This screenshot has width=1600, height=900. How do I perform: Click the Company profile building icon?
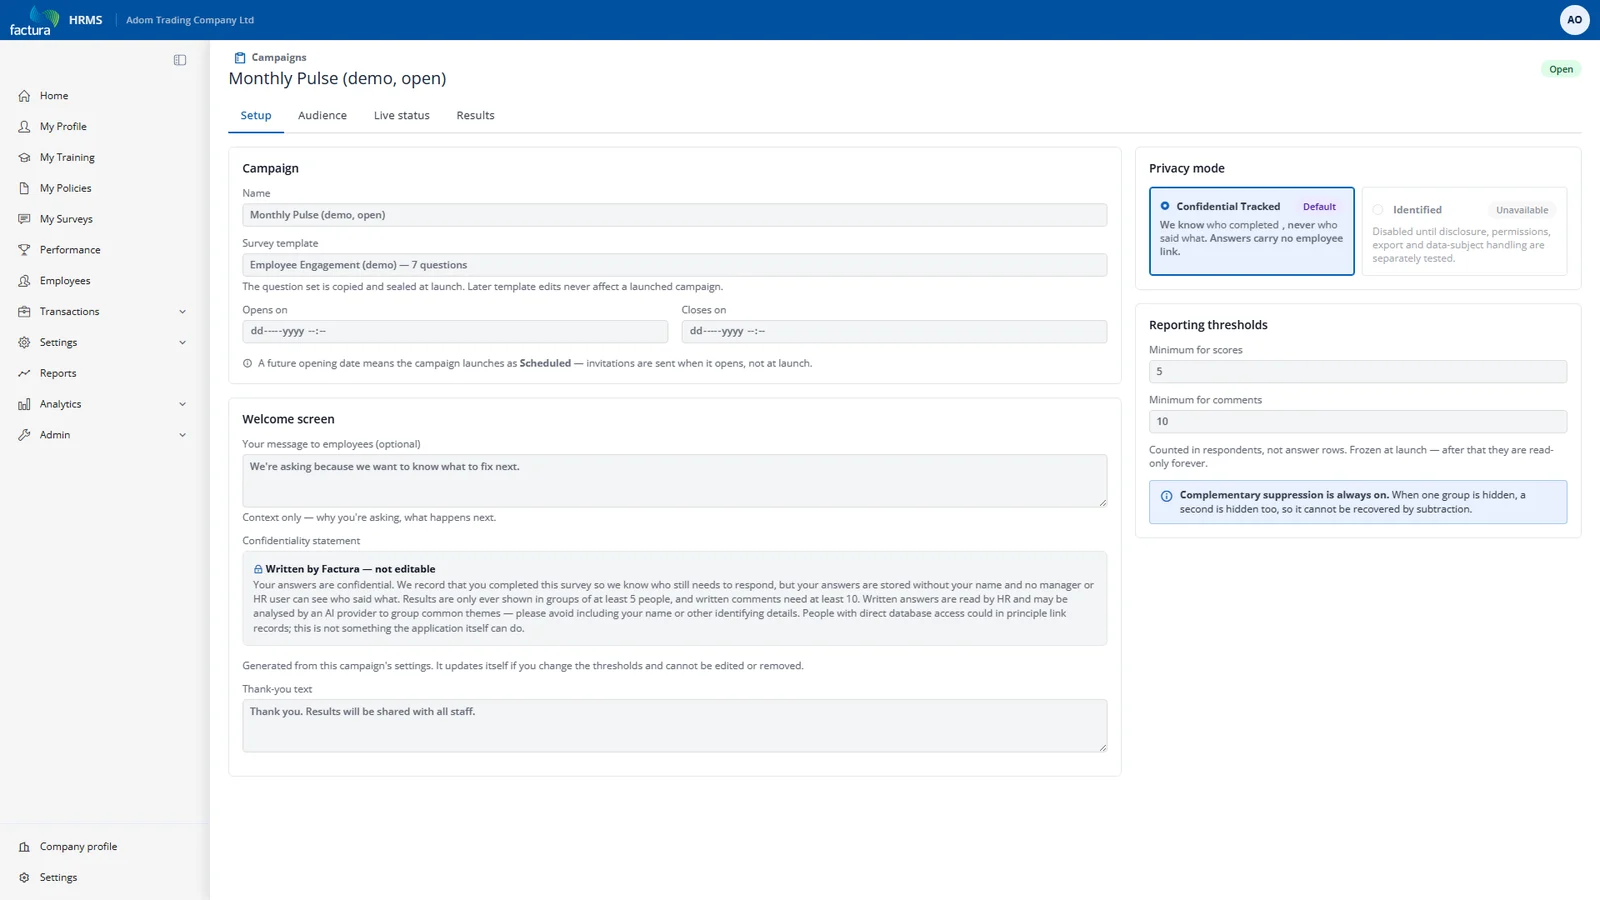tap(24, 847)
